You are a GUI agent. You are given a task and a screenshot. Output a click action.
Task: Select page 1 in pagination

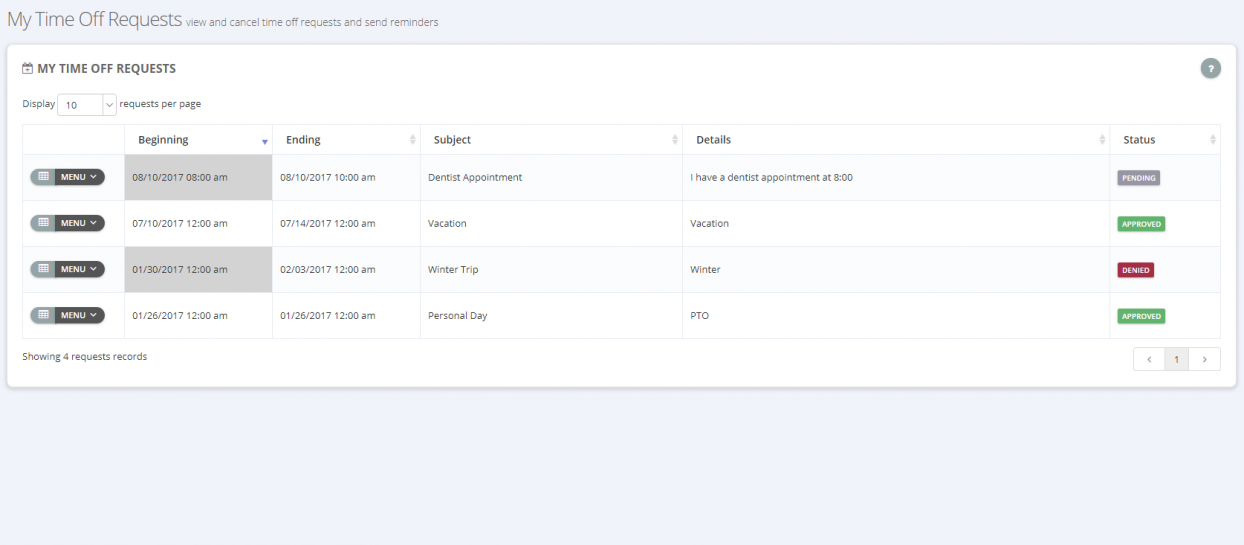[x=1177, y=359]
